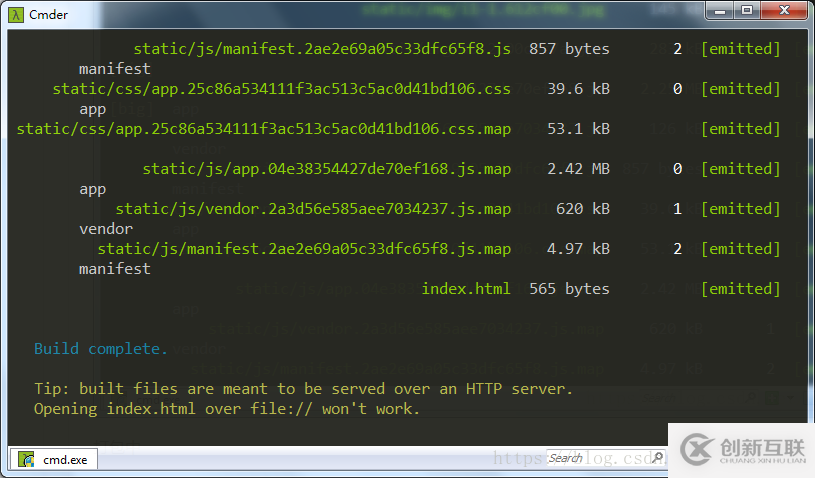Click '[emitted]' on the 620 kB row
The image size is (815, 478).
(741, 209)
